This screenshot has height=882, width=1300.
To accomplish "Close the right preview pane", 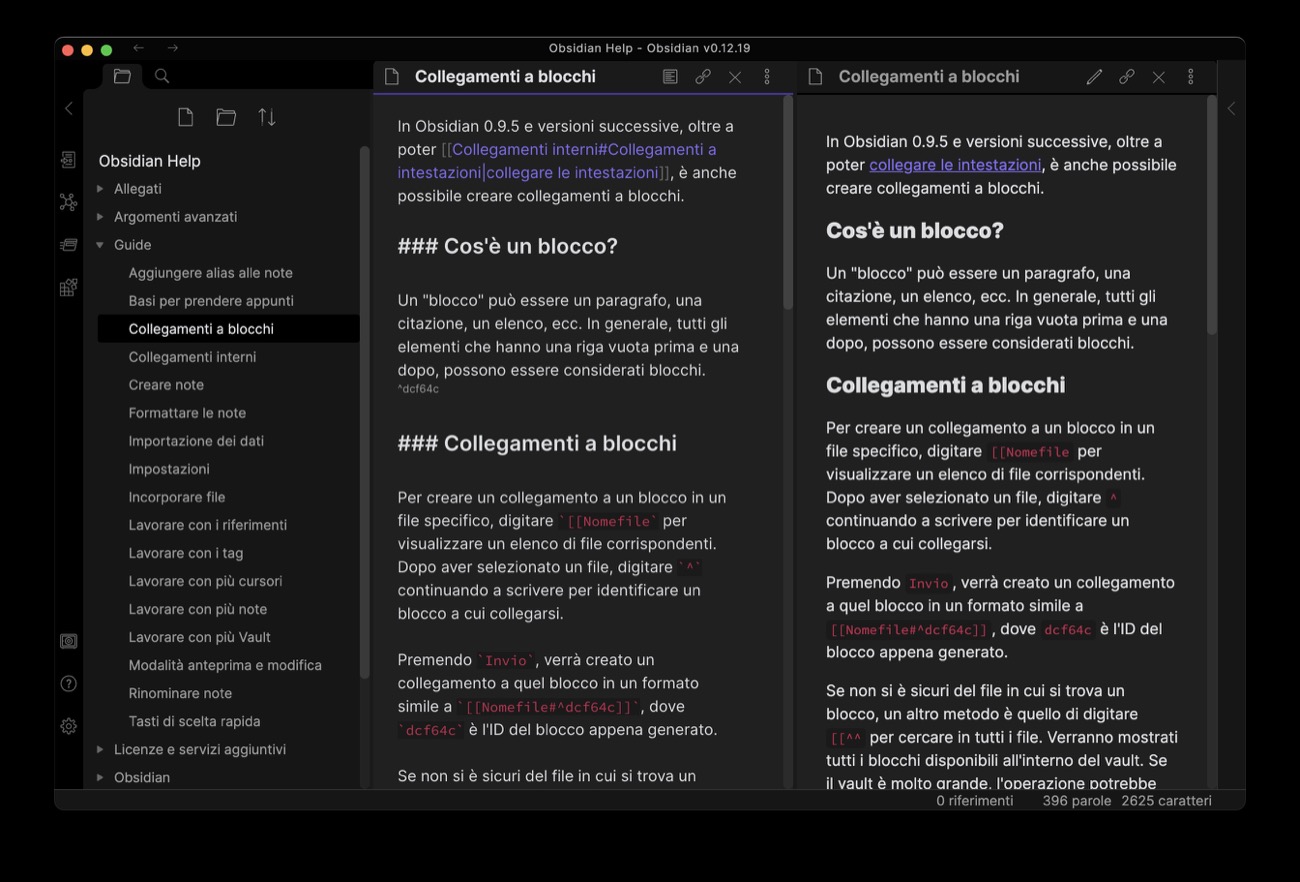I will click(1159, 77).
